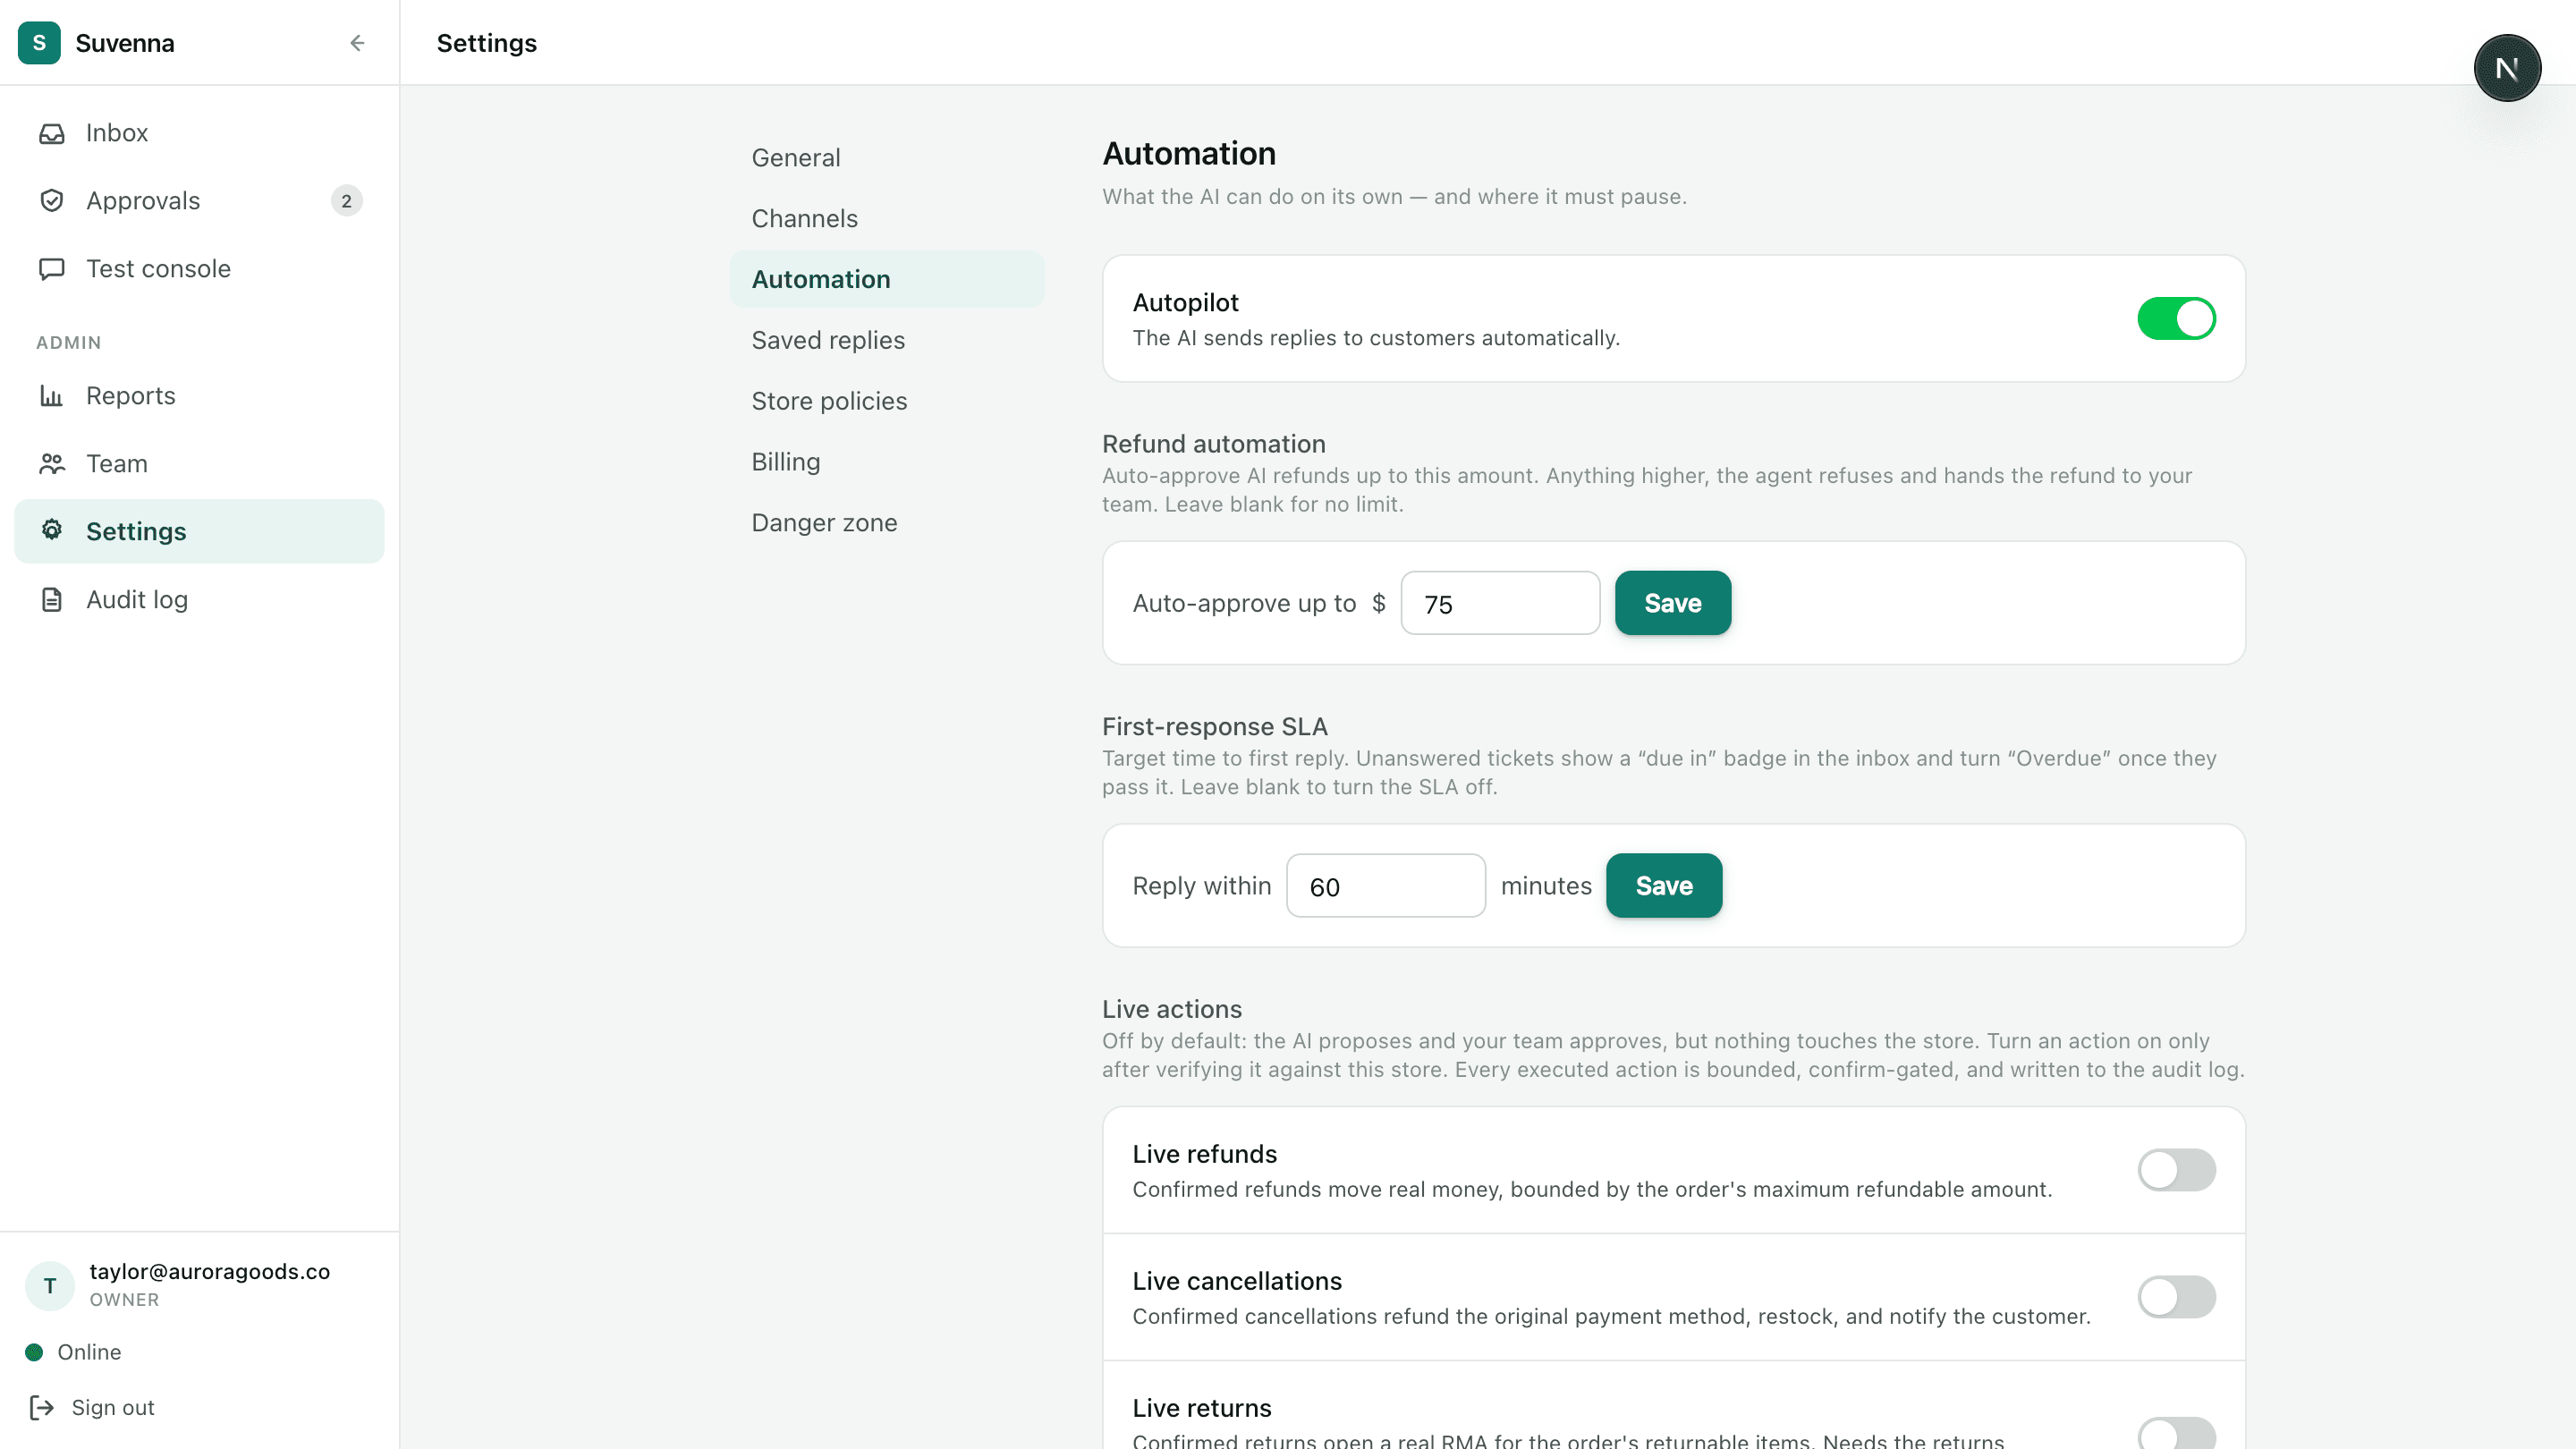Viewport: 2576px width, 1449px height.
Task: Click the Suvenna workspace name
Action: [x=125, y=43]
